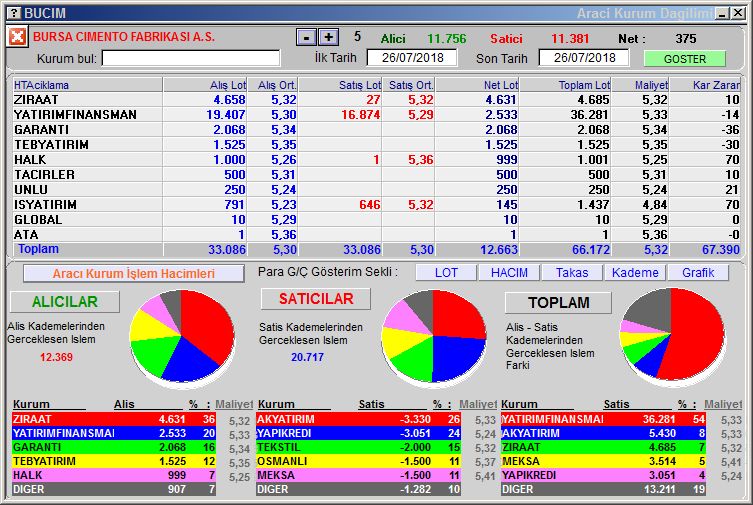Click blue YAPIKREDI row in sellers list
753x505 pixels.
pyautogui.click(x=358, y=433)
